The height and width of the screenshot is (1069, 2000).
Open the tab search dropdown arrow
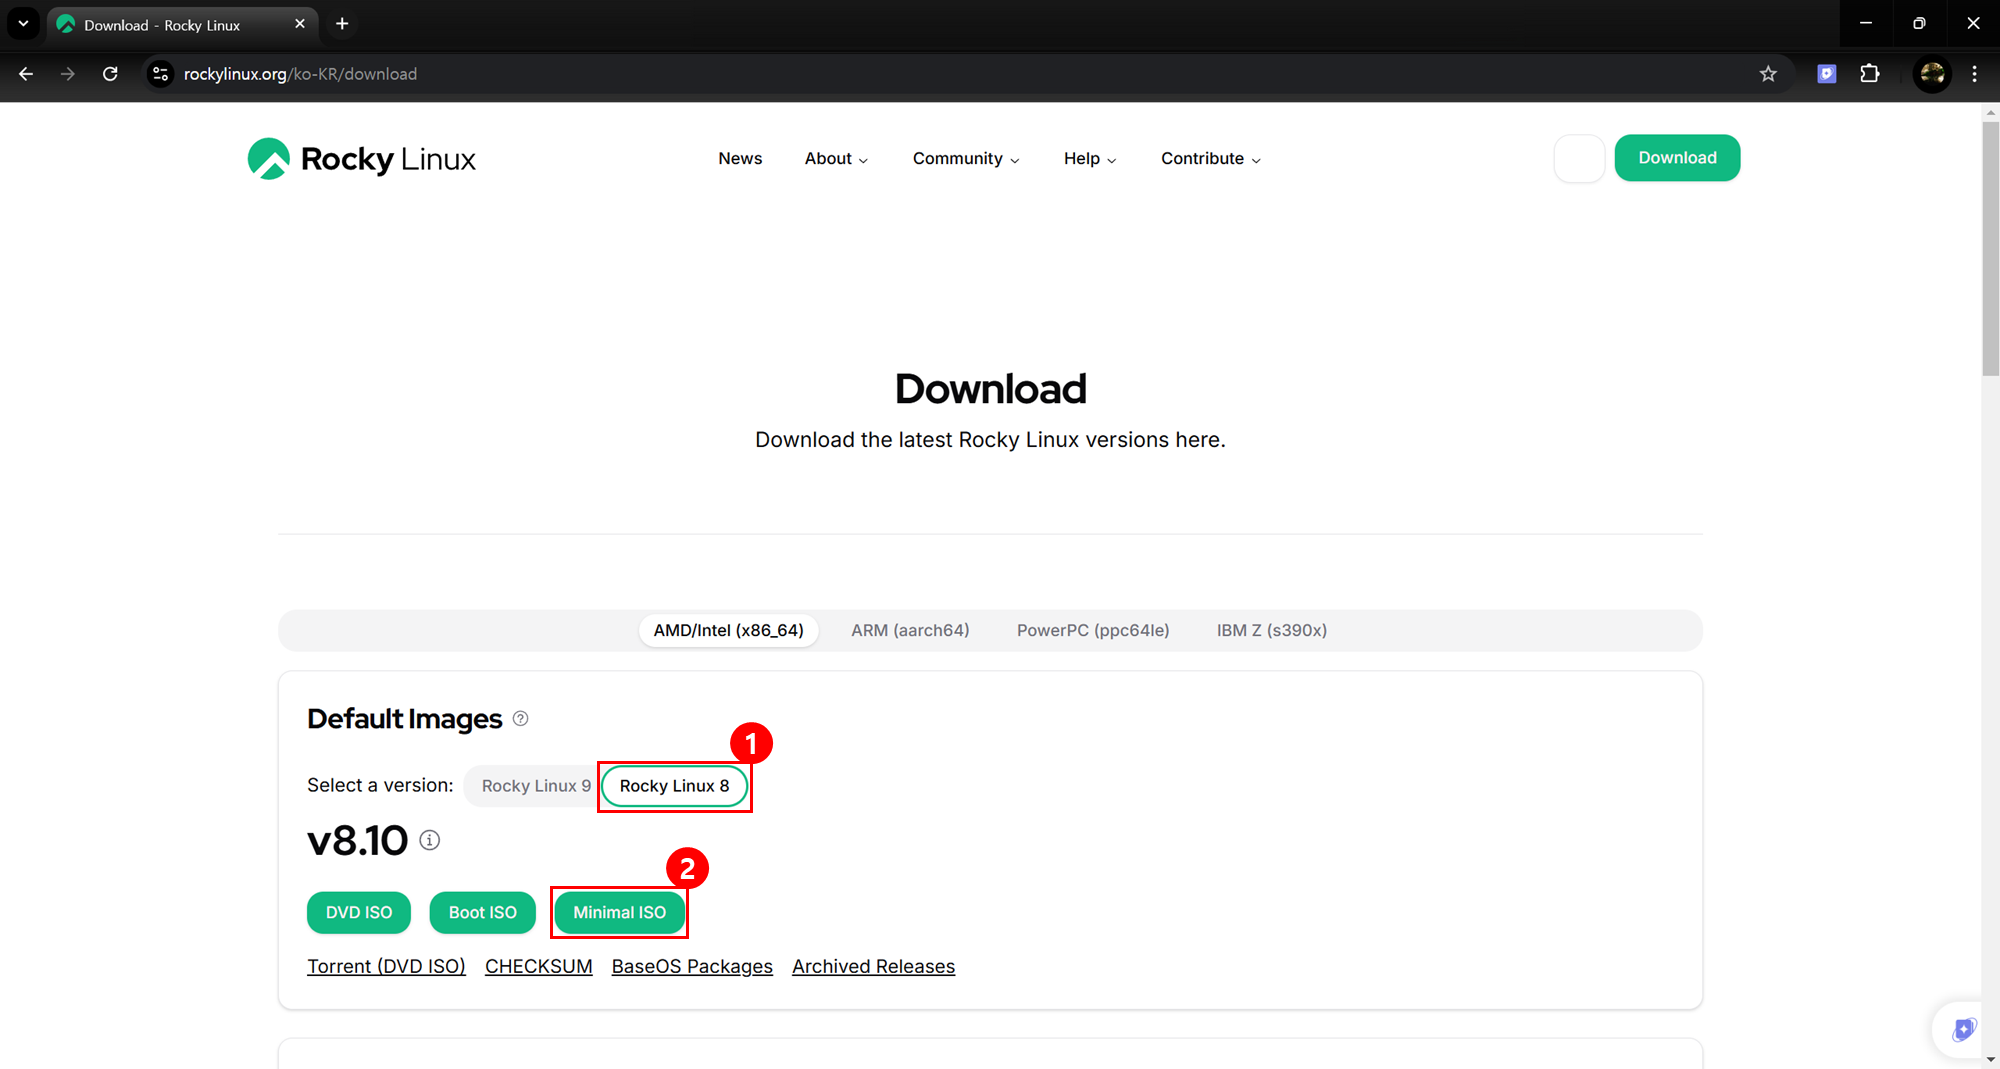click(x=23, y=24)
